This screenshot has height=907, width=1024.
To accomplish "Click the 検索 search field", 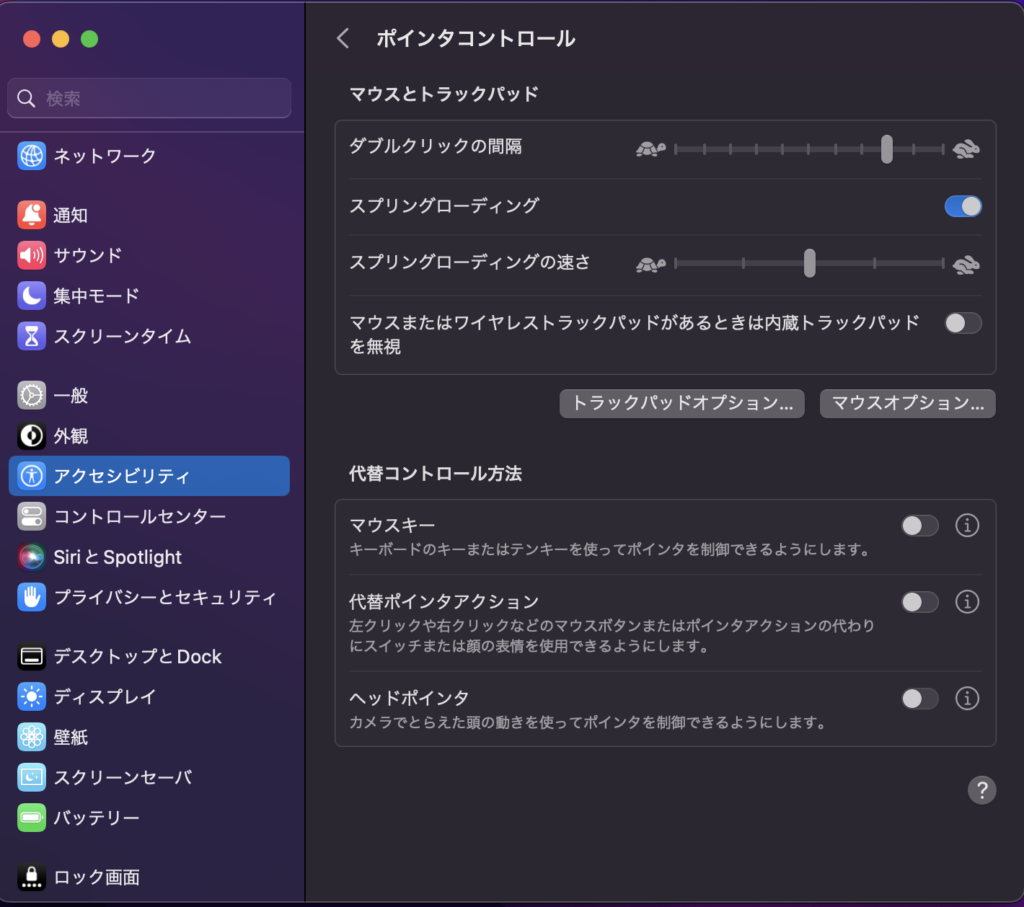I will [149, 99].
